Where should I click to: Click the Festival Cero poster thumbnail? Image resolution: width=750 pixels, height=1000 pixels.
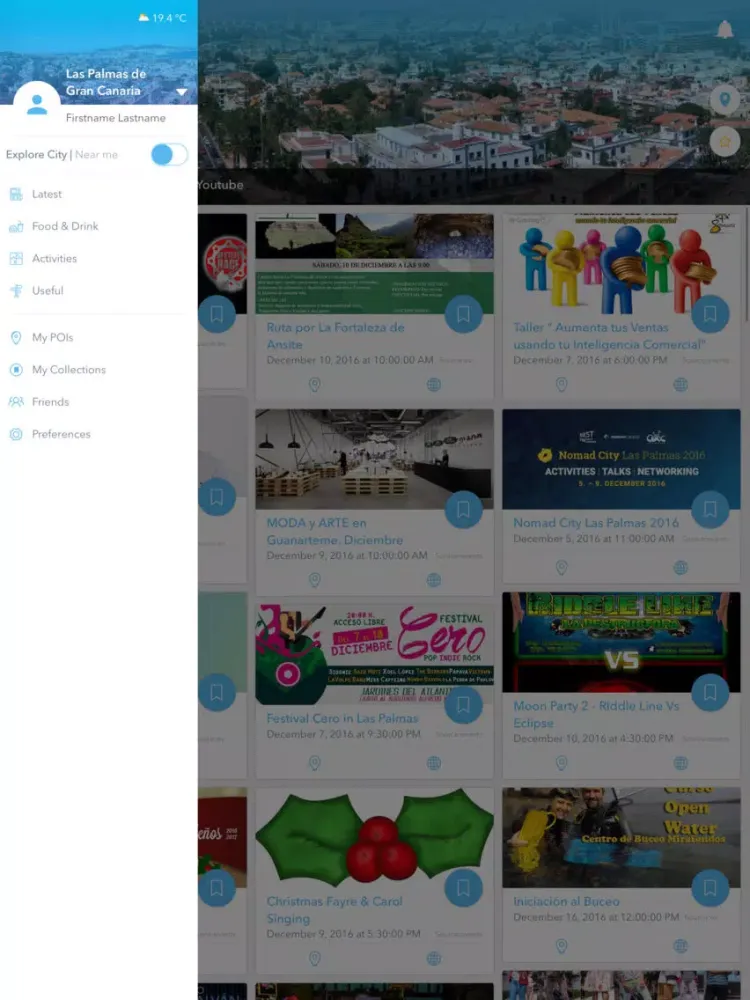pos(374,655)
